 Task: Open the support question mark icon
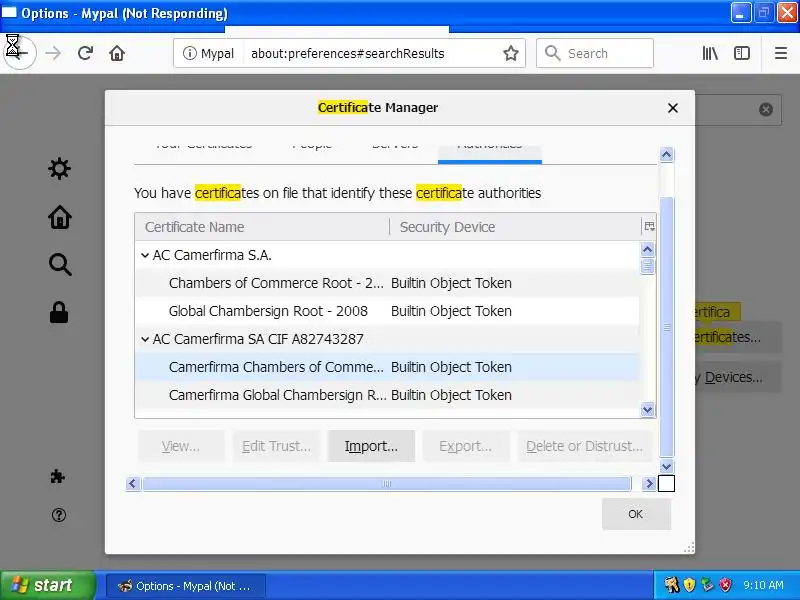59,515
